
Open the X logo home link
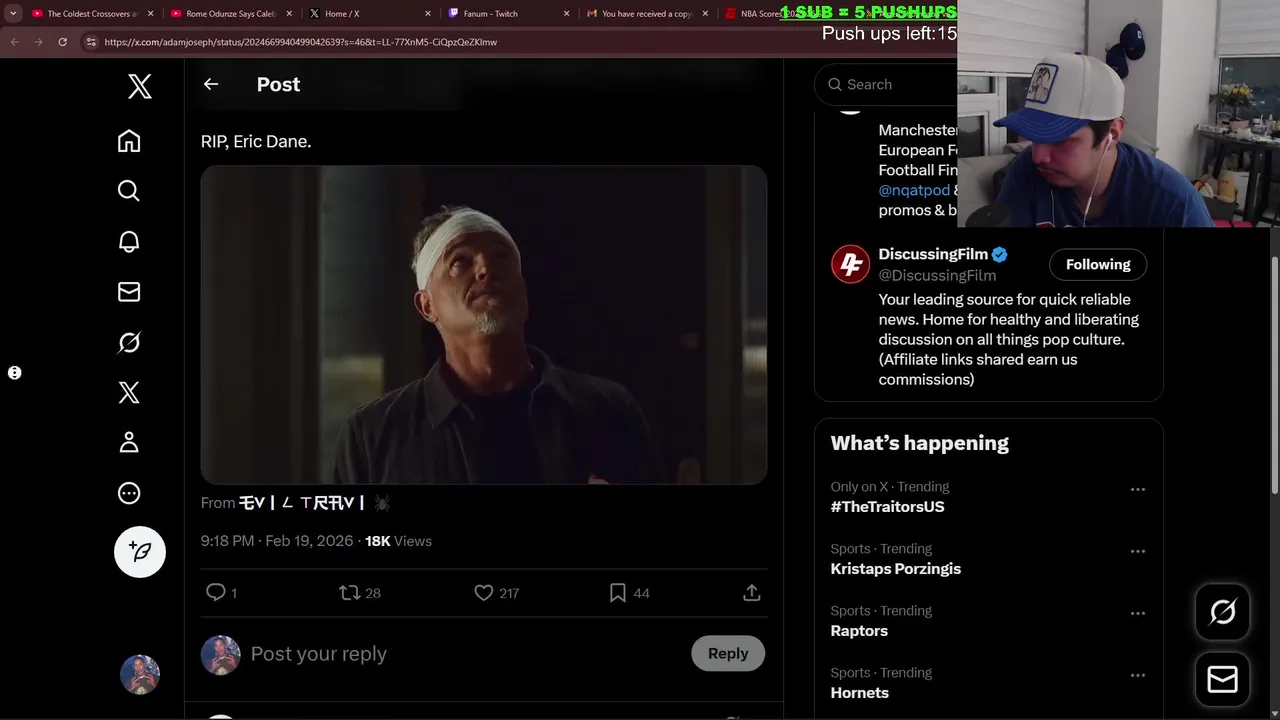click(x=140, y=86)
